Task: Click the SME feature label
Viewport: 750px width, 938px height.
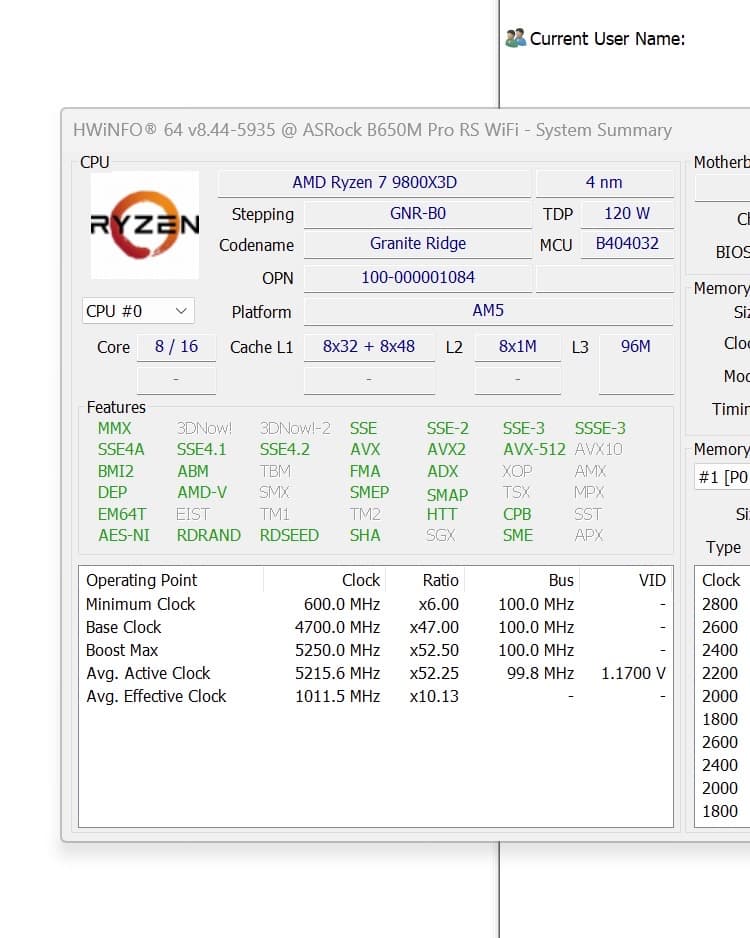Action: (517, 535)
